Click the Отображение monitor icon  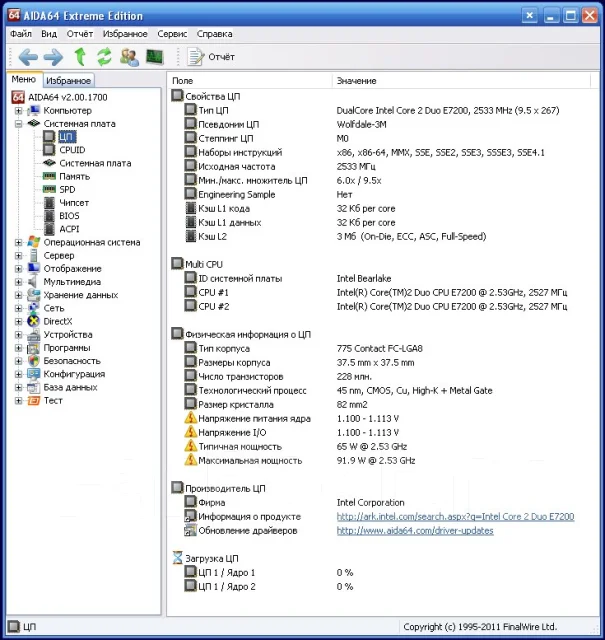click(33, 268)
